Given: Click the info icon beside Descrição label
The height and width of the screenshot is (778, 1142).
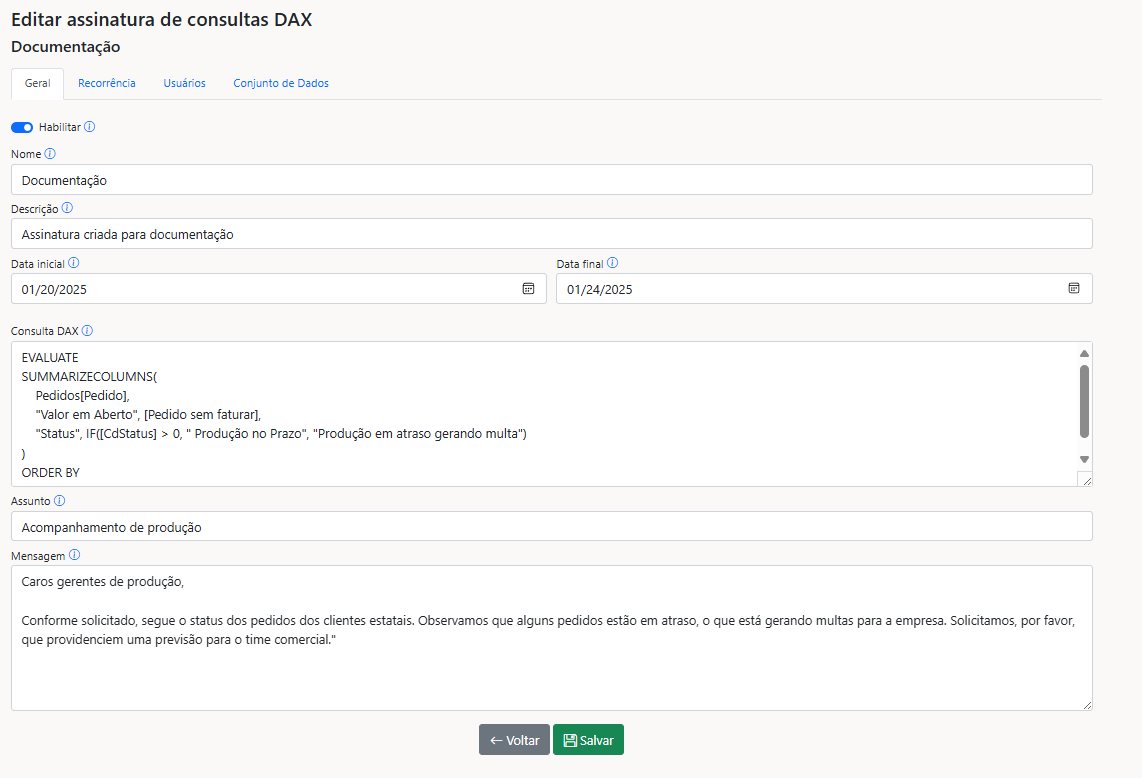Looking at the screenshot, I should [67, 208].
